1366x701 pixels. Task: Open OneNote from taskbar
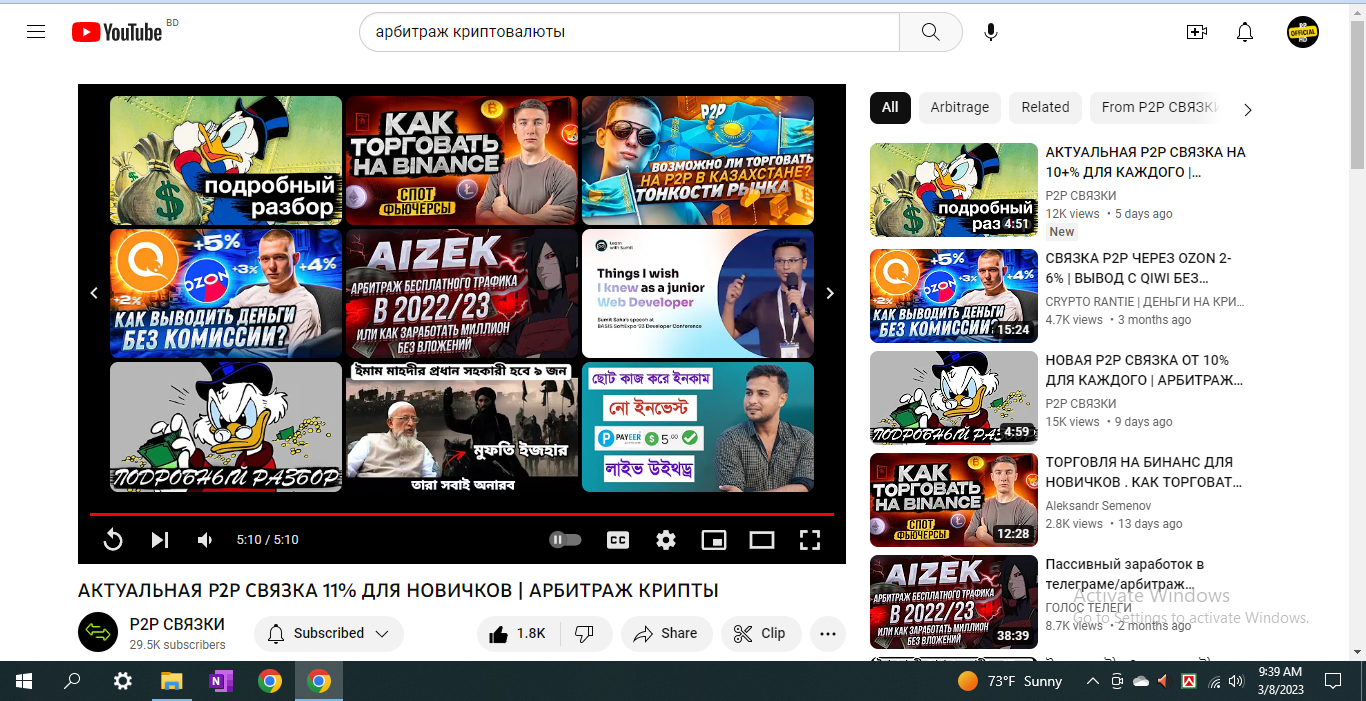pos(220,681)
